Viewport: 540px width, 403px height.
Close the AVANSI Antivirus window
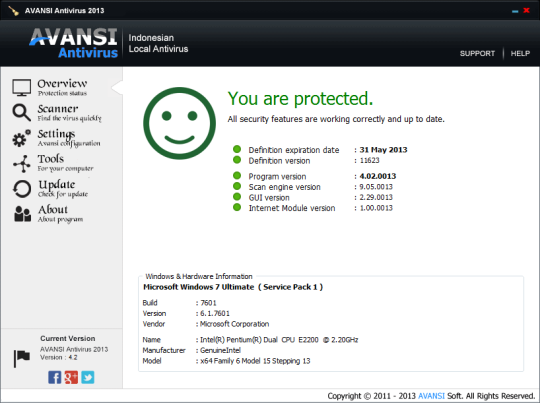(x=526, y=10)
